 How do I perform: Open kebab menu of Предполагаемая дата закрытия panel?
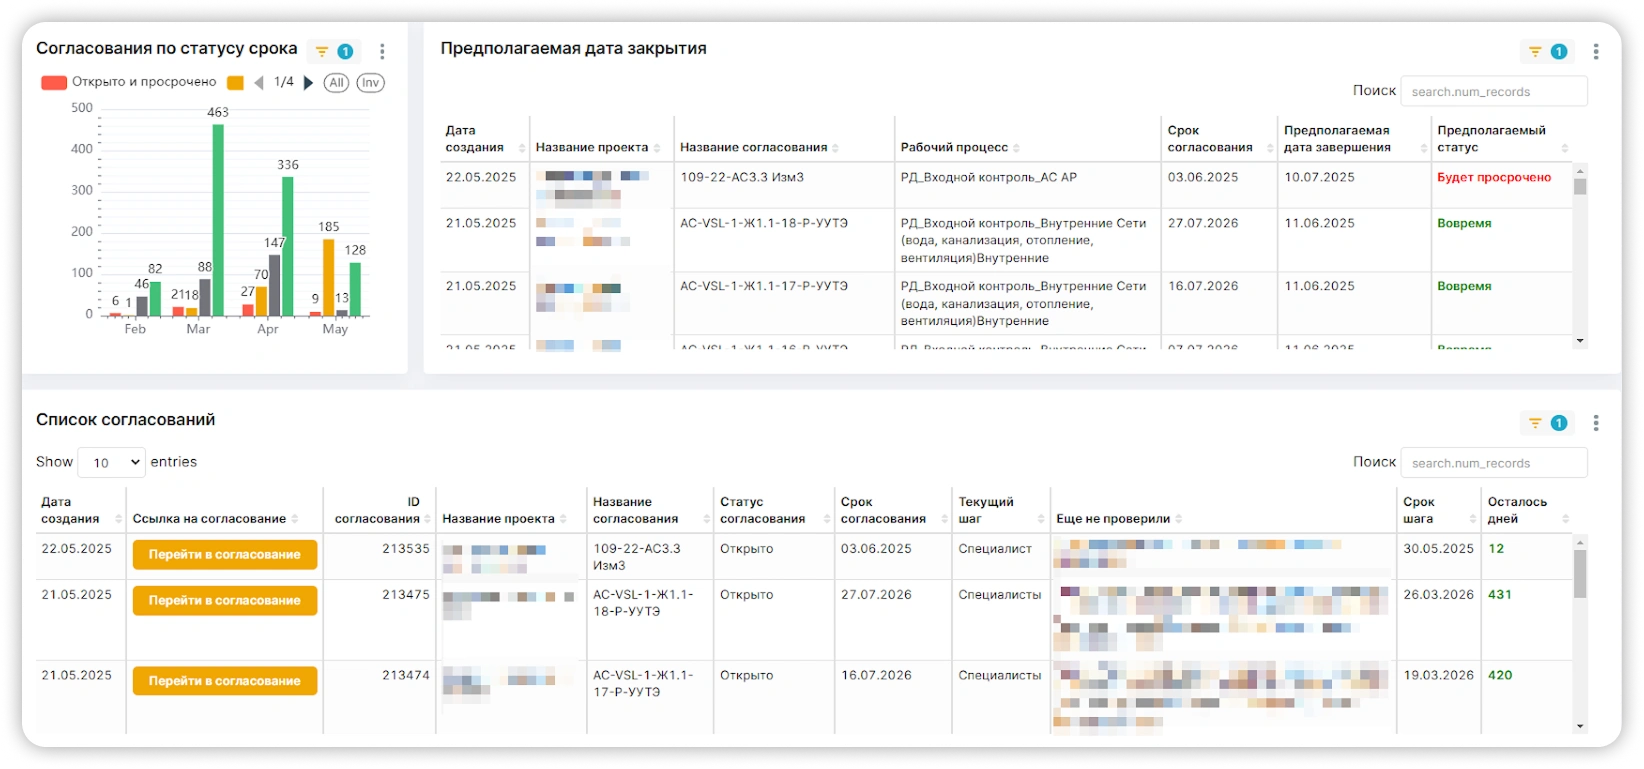point(1595,52)
